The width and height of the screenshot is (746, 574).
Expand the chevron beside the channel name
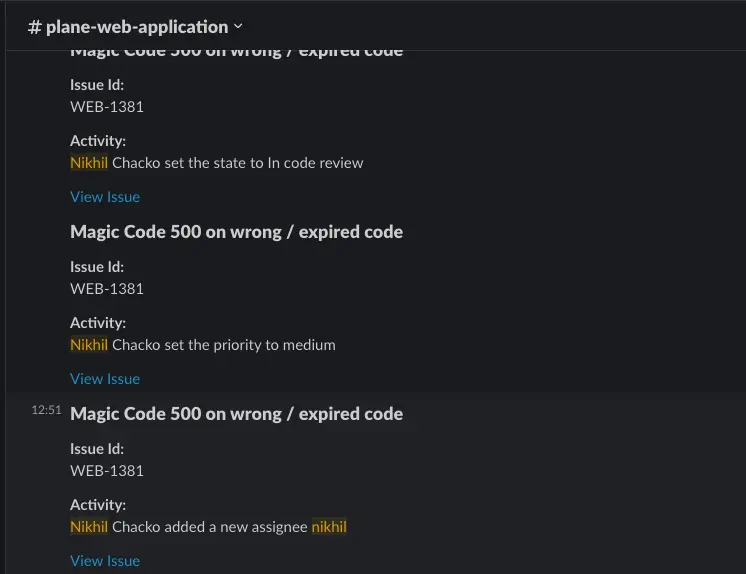pos(238,27)
